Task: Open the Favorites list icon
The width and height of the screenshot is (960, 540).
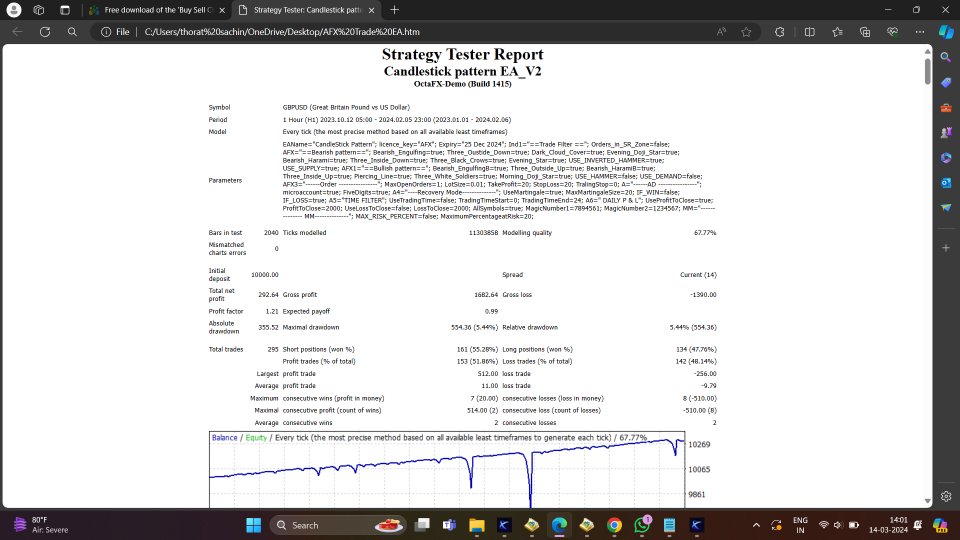Action: [x=838, y=32]
